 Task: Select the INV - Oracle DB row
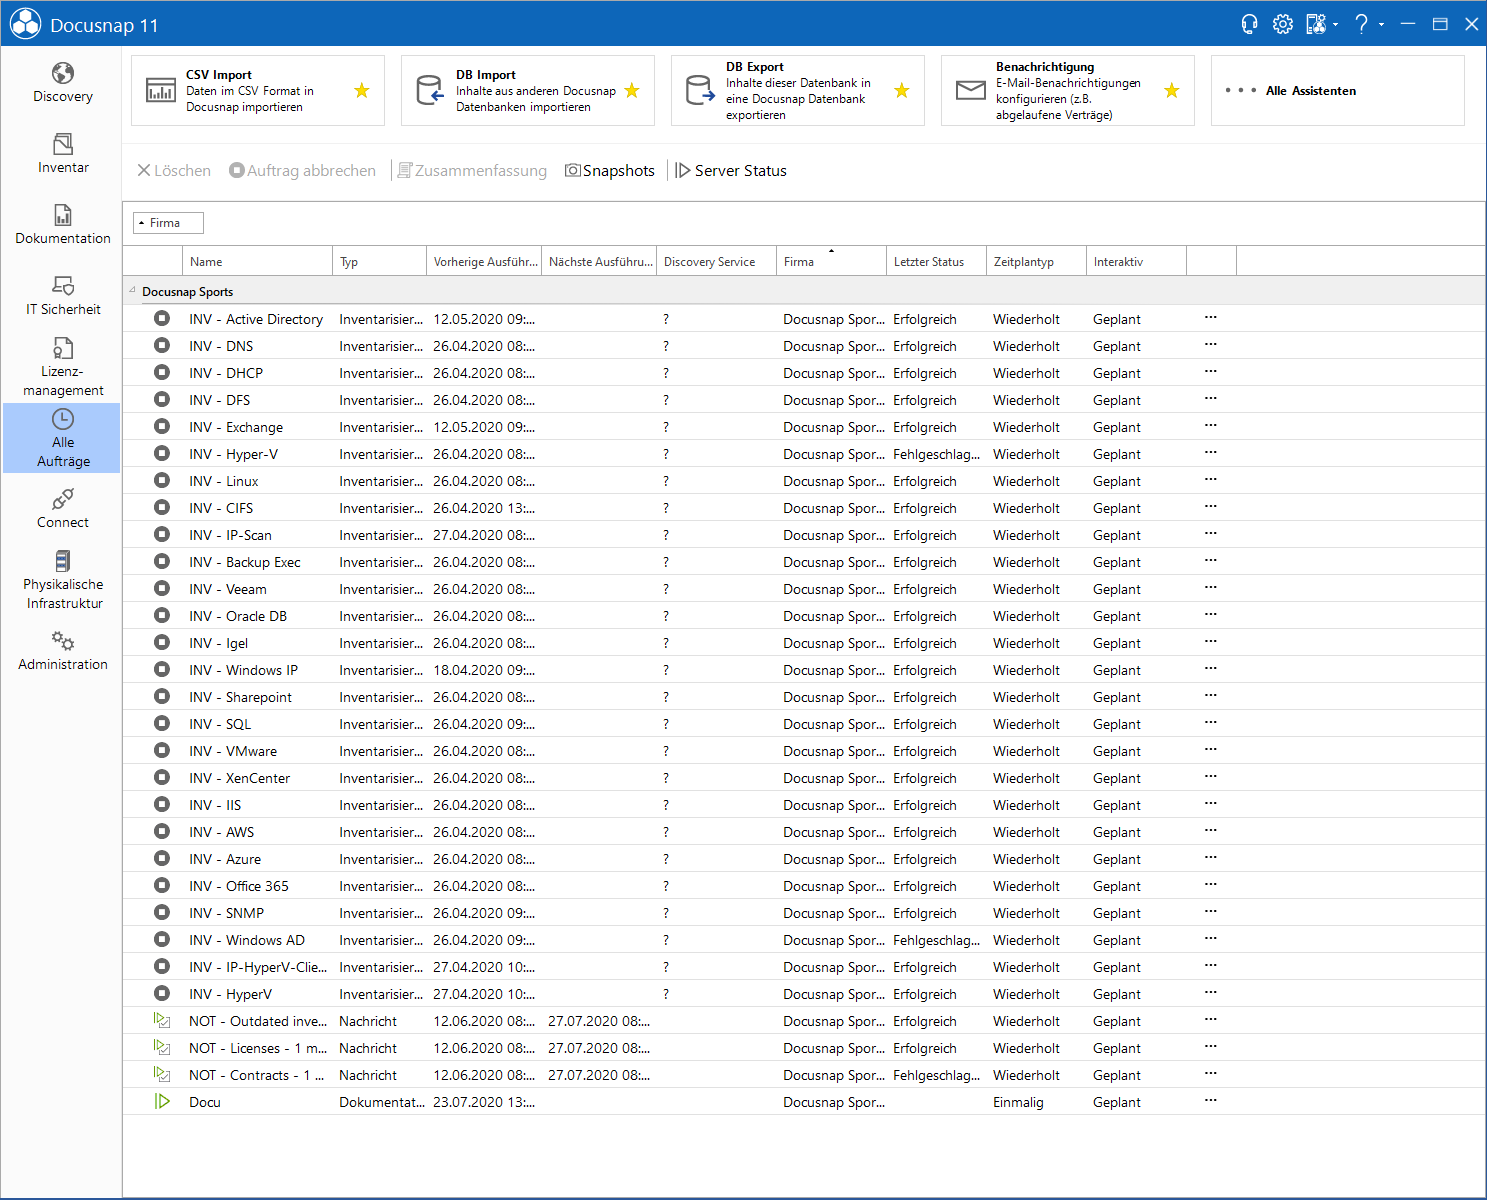click(804, 616)
